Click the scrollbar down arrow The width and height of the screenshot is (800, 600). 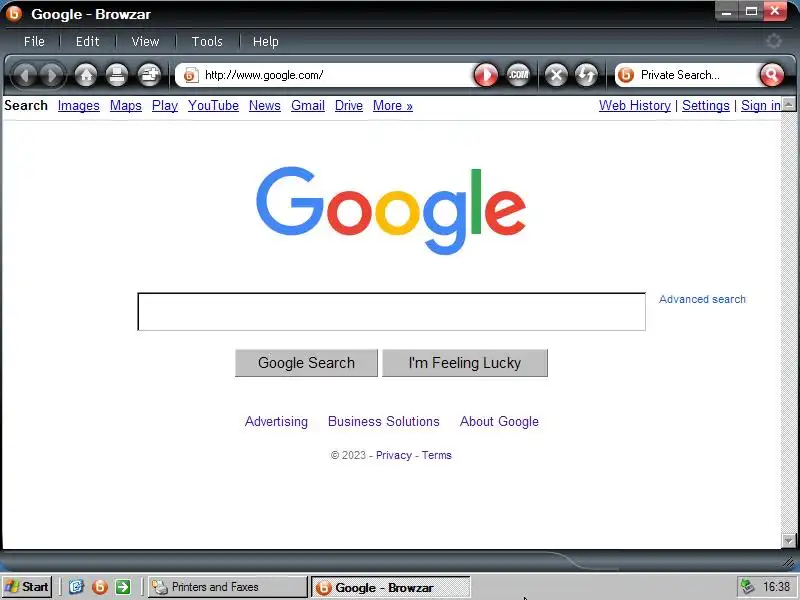(788, 540)
